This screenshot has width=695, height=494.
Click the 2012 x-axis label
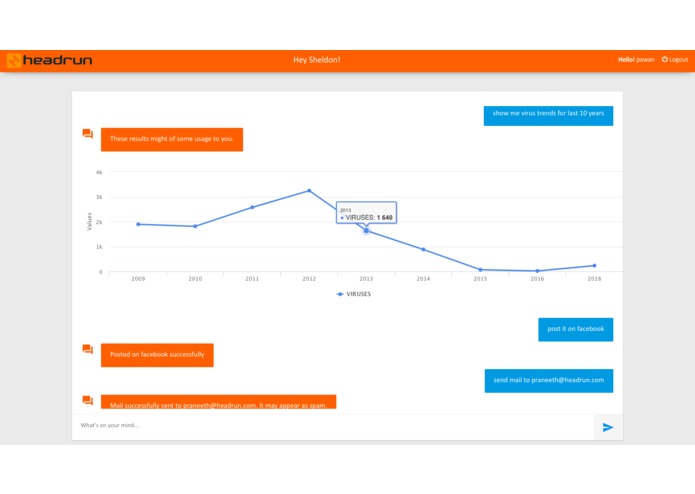click(309, 279)
